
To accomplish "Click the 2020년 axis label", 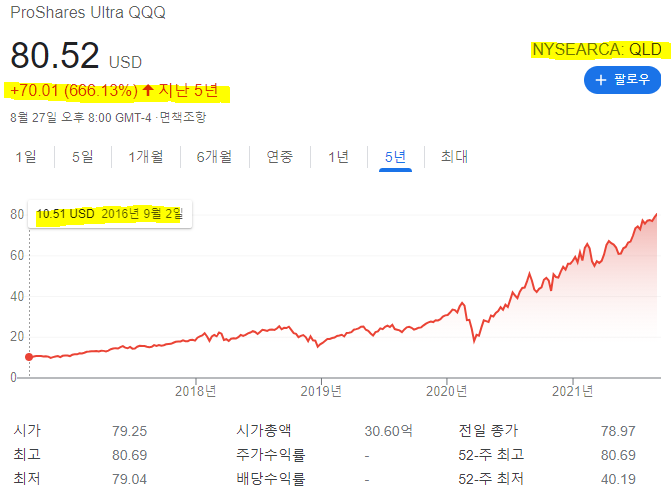I will click(446, 391).
